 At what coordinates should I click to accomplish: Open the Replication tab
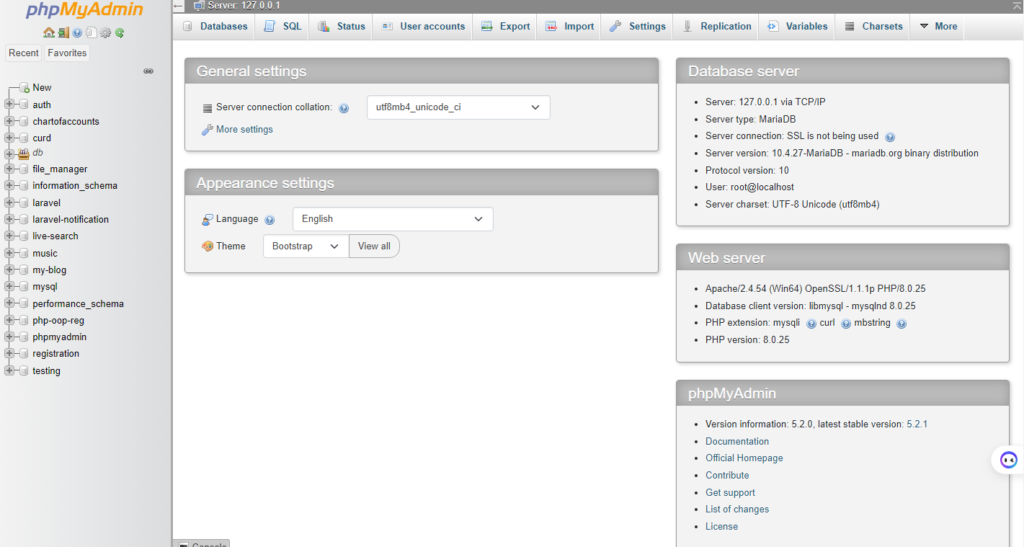[717, 27]
